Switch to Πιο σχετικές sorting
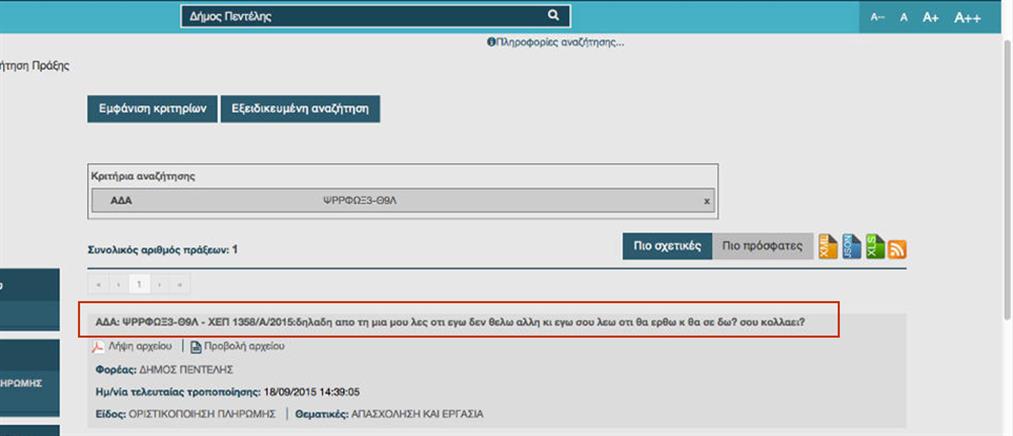This screenshot has height=436, width=1013. pos(667,247)
